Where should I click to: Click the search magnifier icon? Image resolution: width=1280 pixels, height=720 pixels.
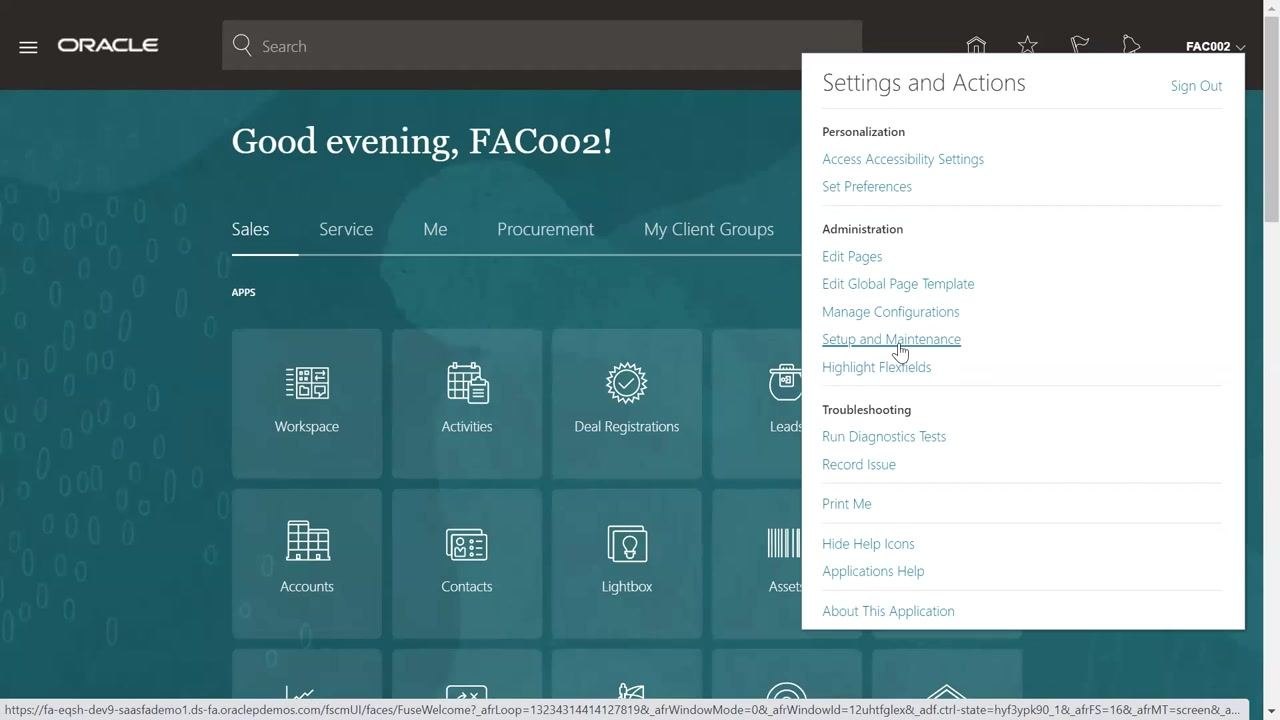click(x=242, y=46)
